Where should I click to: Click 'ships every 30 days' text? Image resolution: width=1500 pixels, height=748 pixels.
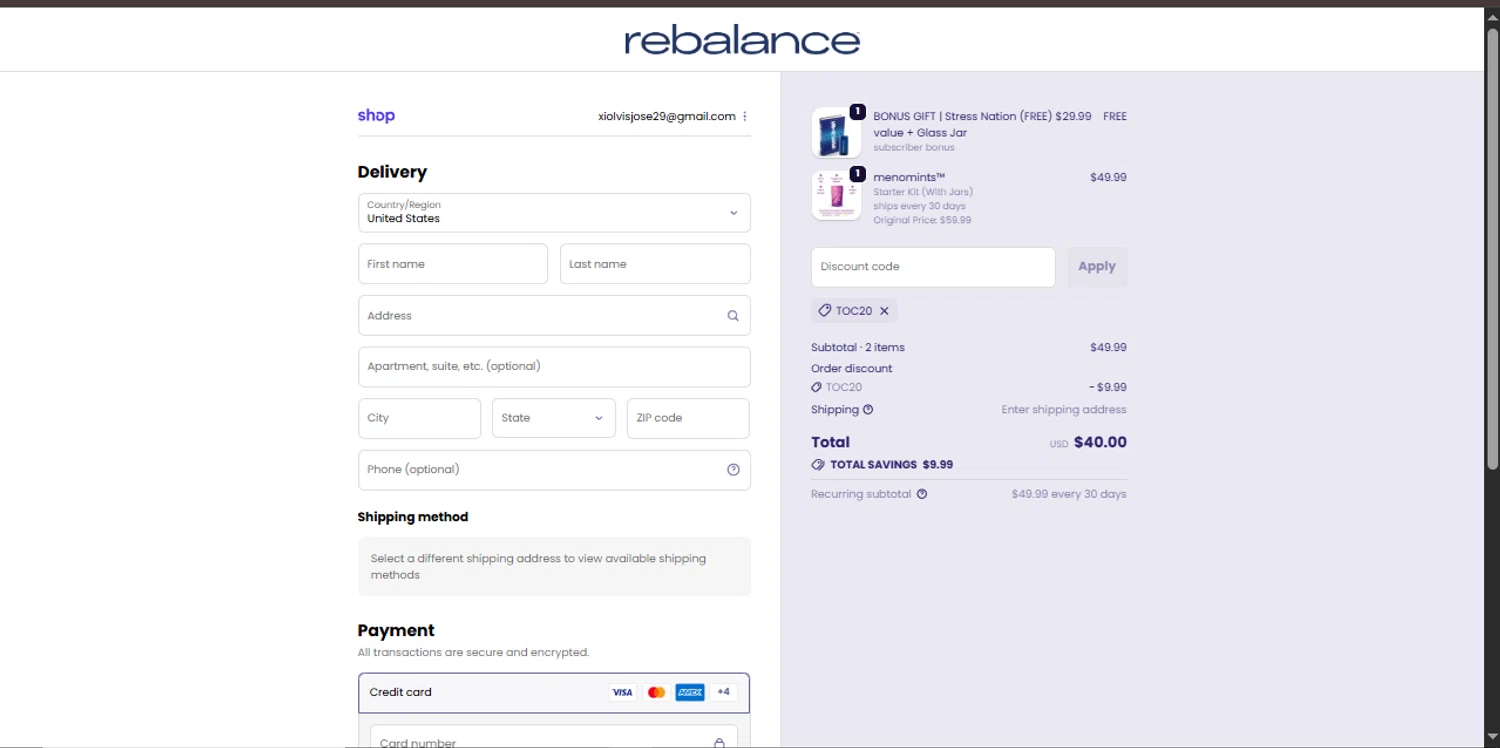(x=919, y=206)
